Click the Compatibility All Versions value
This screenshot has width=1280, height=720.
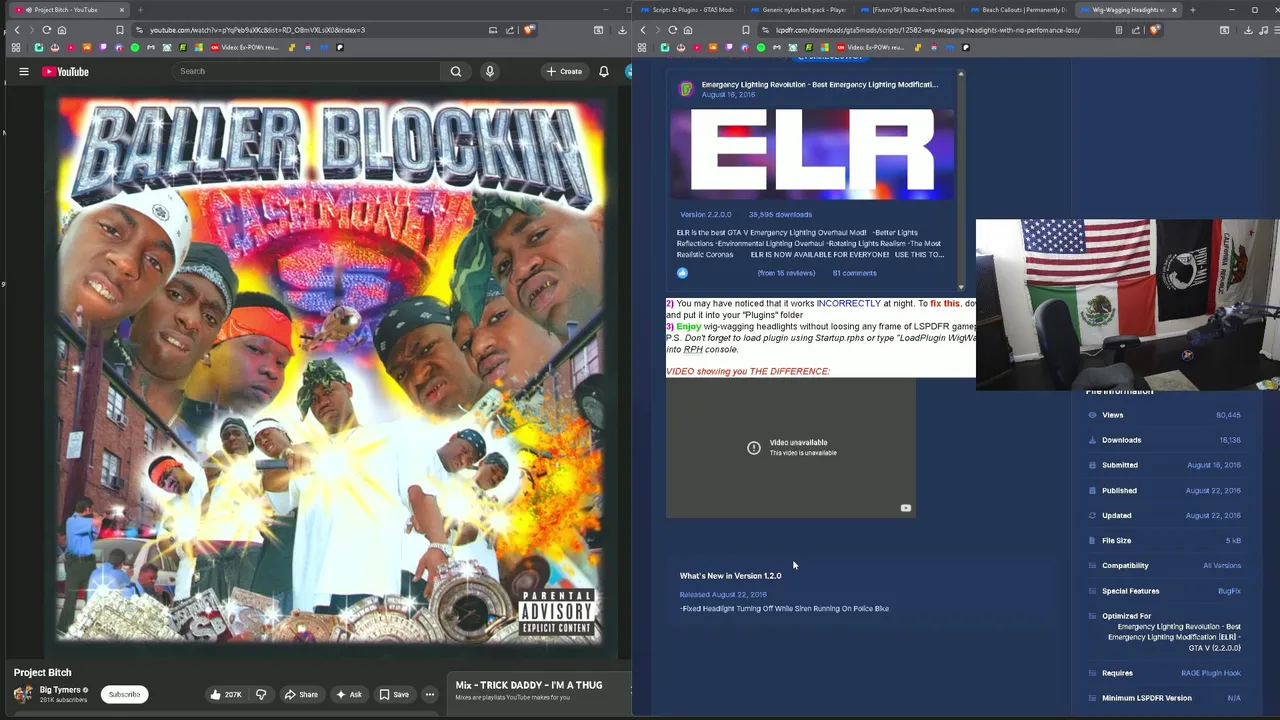pyautogui.click(x=1222, y=566)
